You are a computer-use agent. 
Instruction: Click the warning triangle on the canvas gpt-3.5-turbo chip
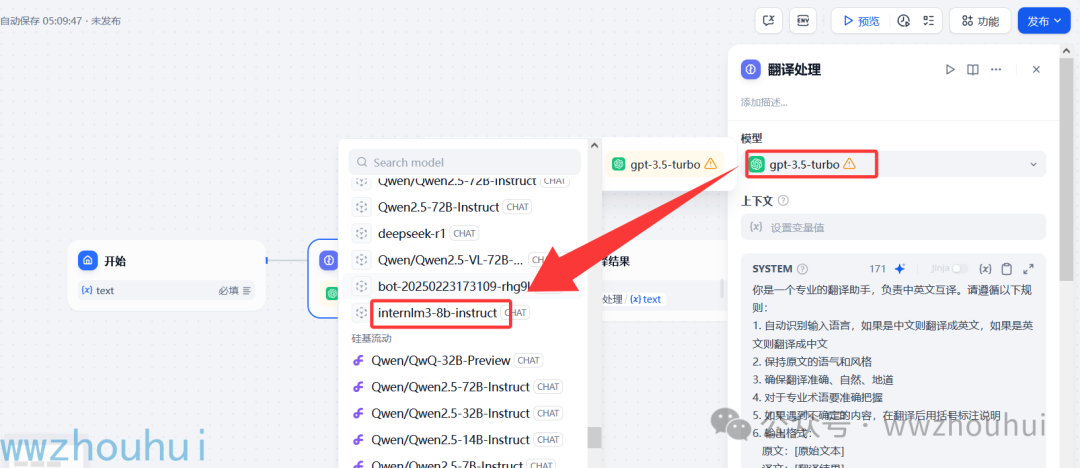click(711, 164)
